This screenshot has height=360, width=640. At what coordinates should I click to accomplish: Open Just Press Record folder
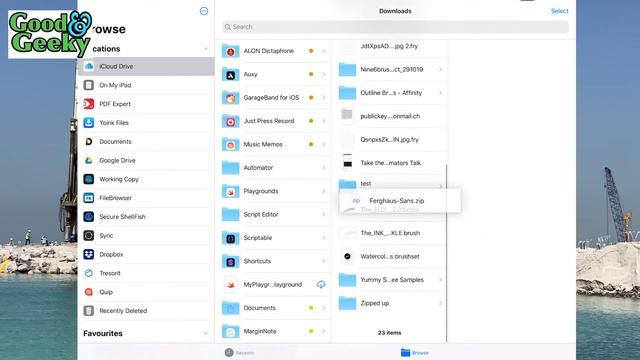(274, 121)
